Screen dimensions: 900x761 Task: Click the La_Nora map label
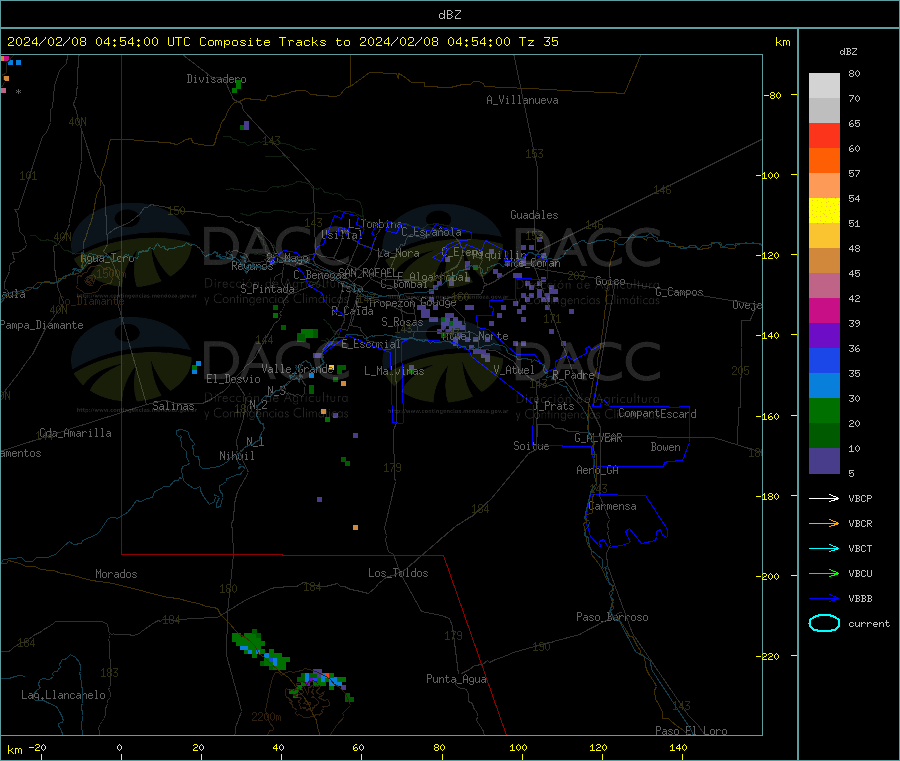coord(398,253)
